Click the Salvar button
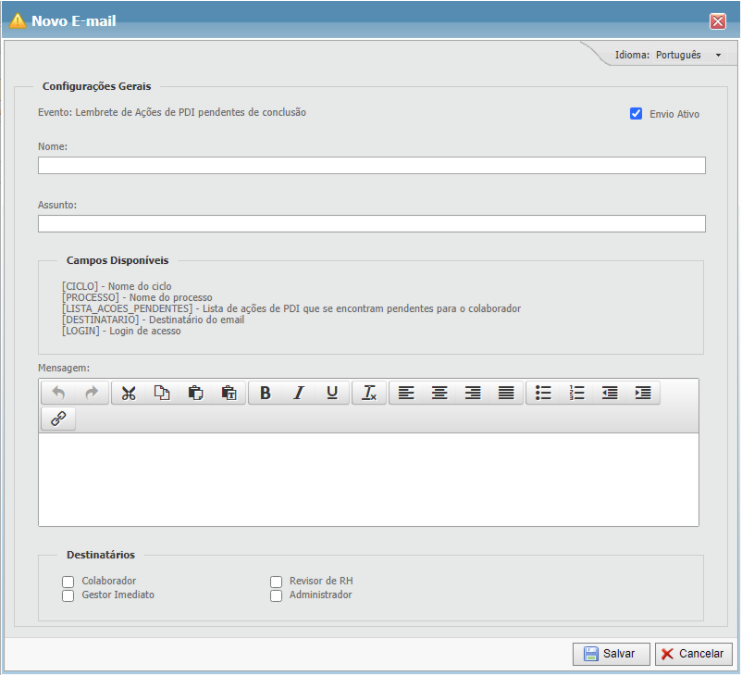The image size is (743, 675). pos(610,653)
